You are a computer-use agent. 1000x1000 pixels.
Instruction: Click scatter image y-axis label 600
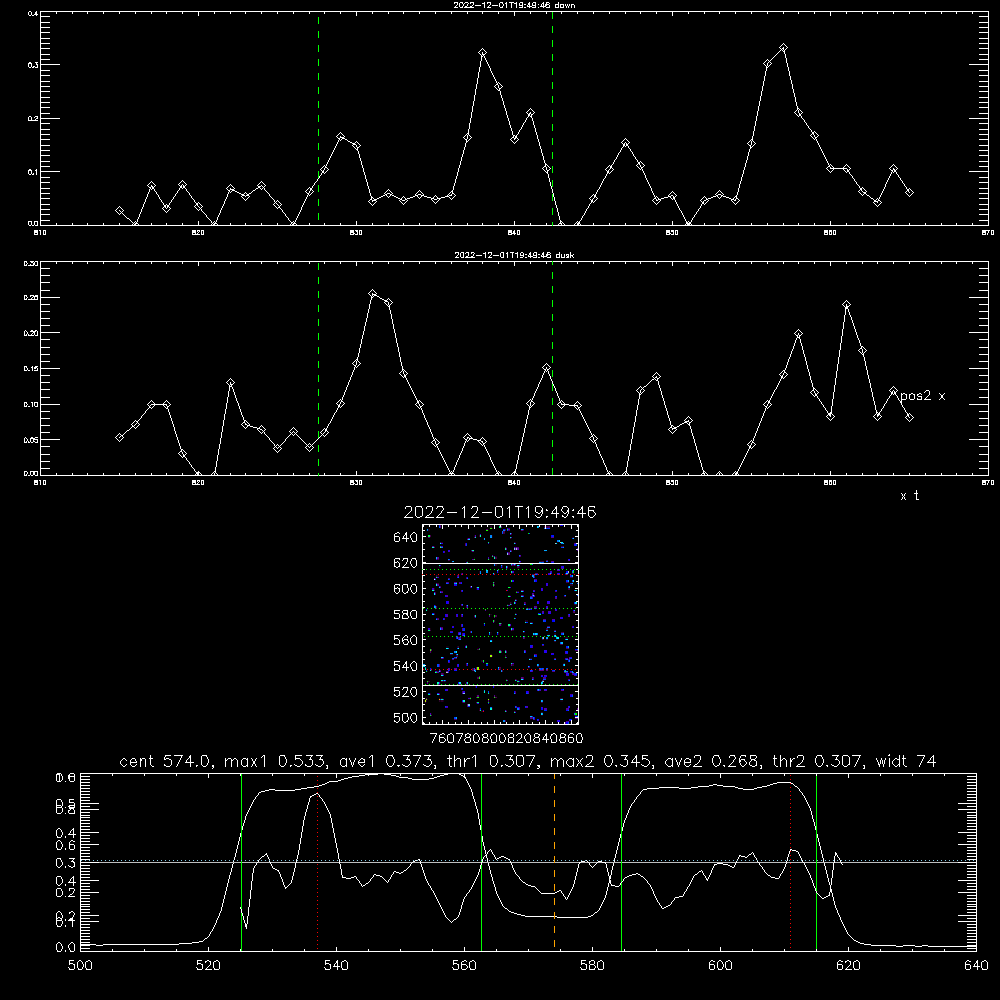tap(406, 589)
